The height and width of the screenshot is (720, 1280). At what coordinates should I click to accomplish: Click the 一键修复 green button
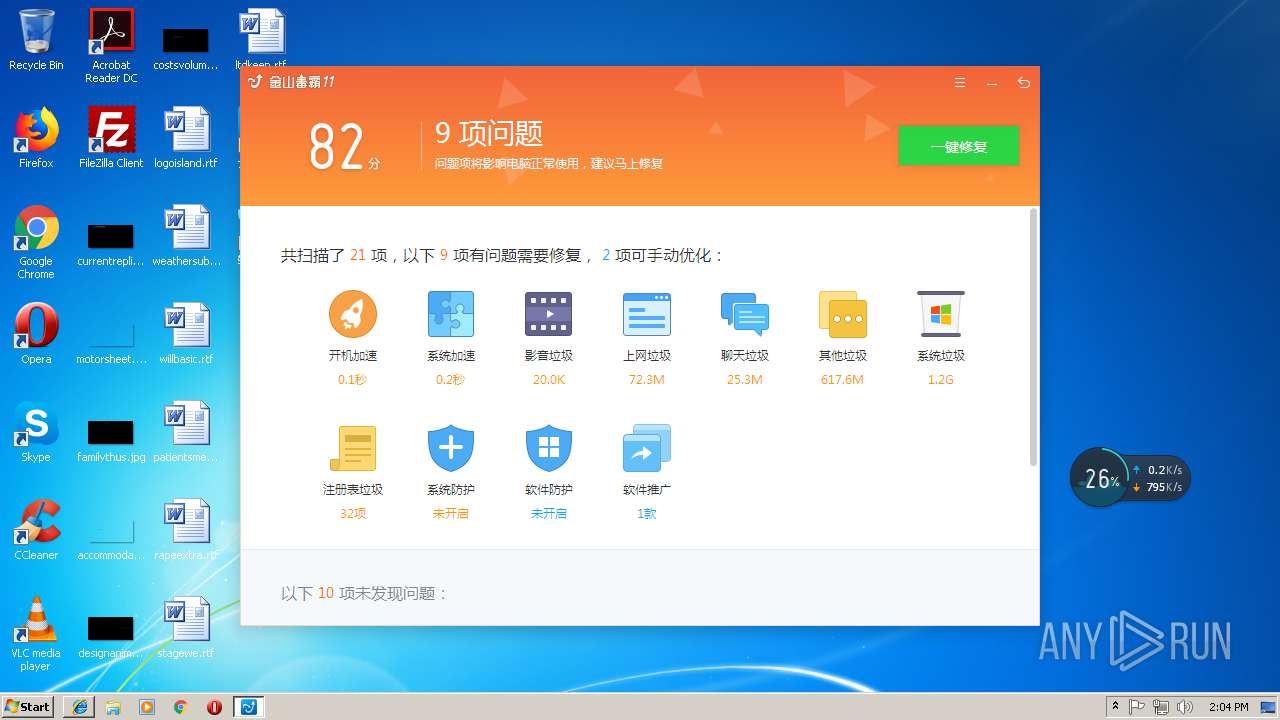[x=958, y=146]
